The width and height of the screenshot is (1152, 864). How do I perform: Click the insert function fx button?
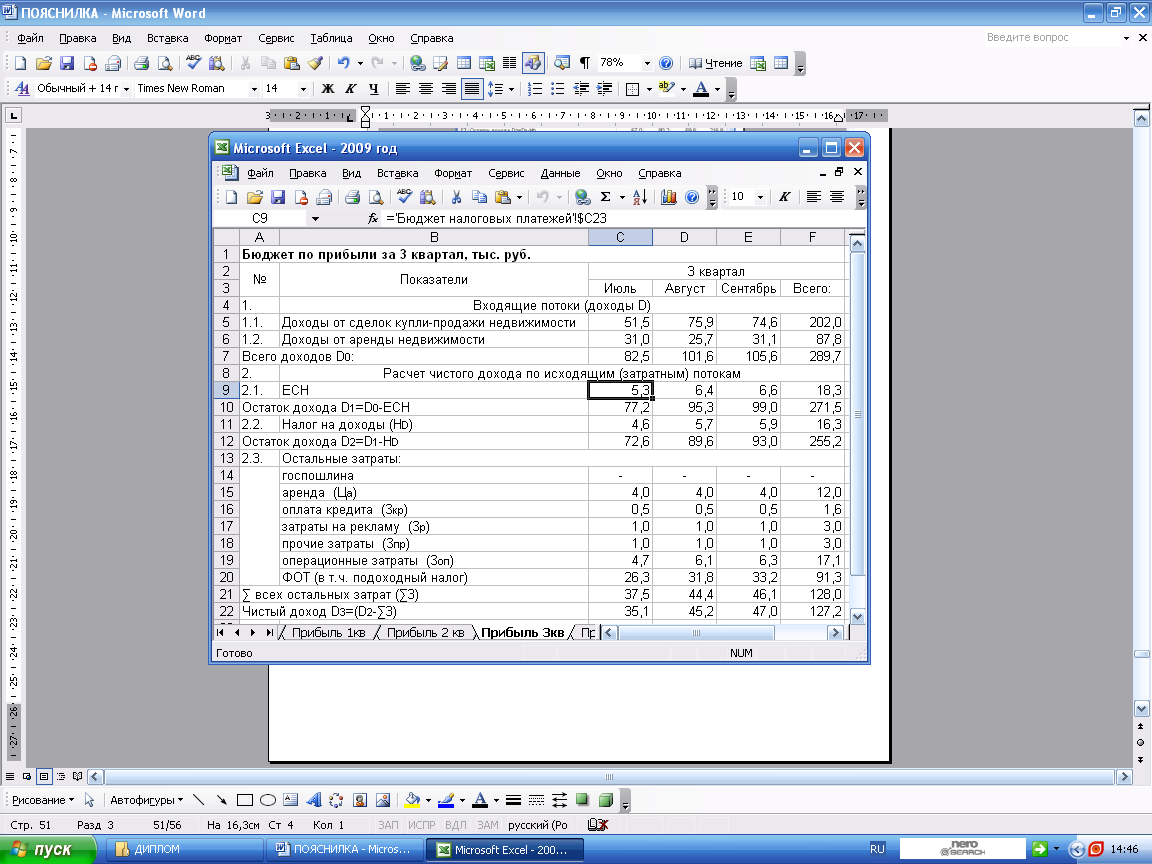(x=373, y=218)
